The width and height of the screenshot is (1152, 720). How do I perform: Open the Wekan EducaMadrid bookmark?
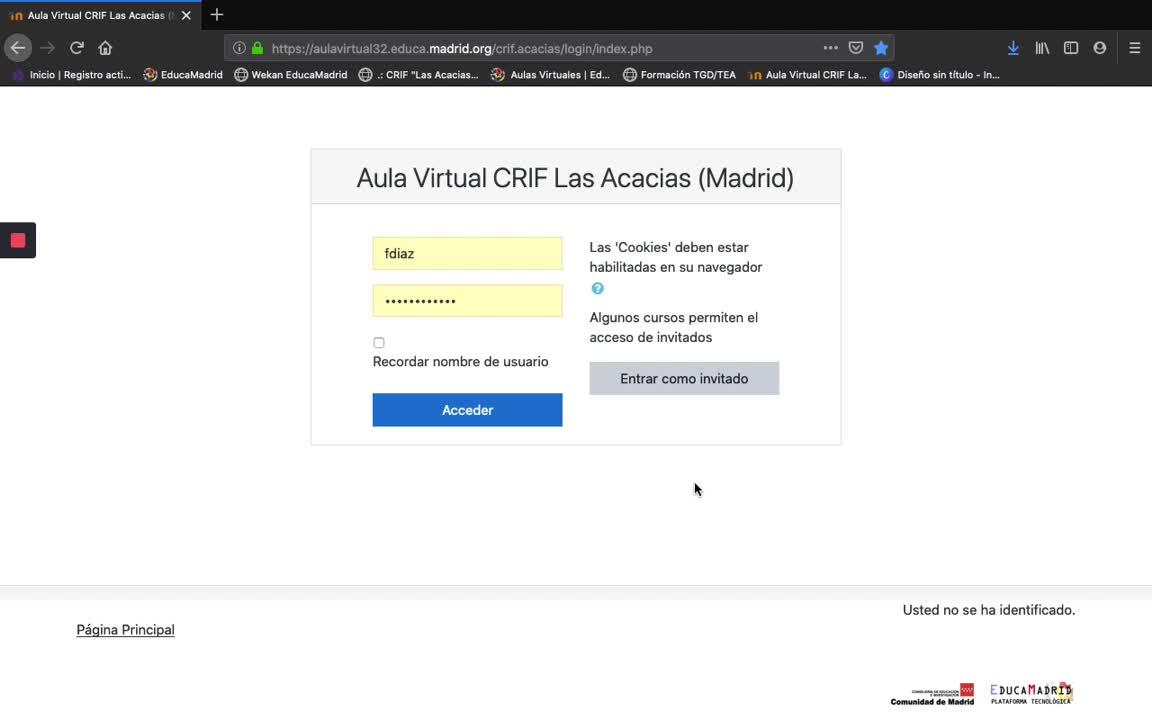click(x=290, y=74)
